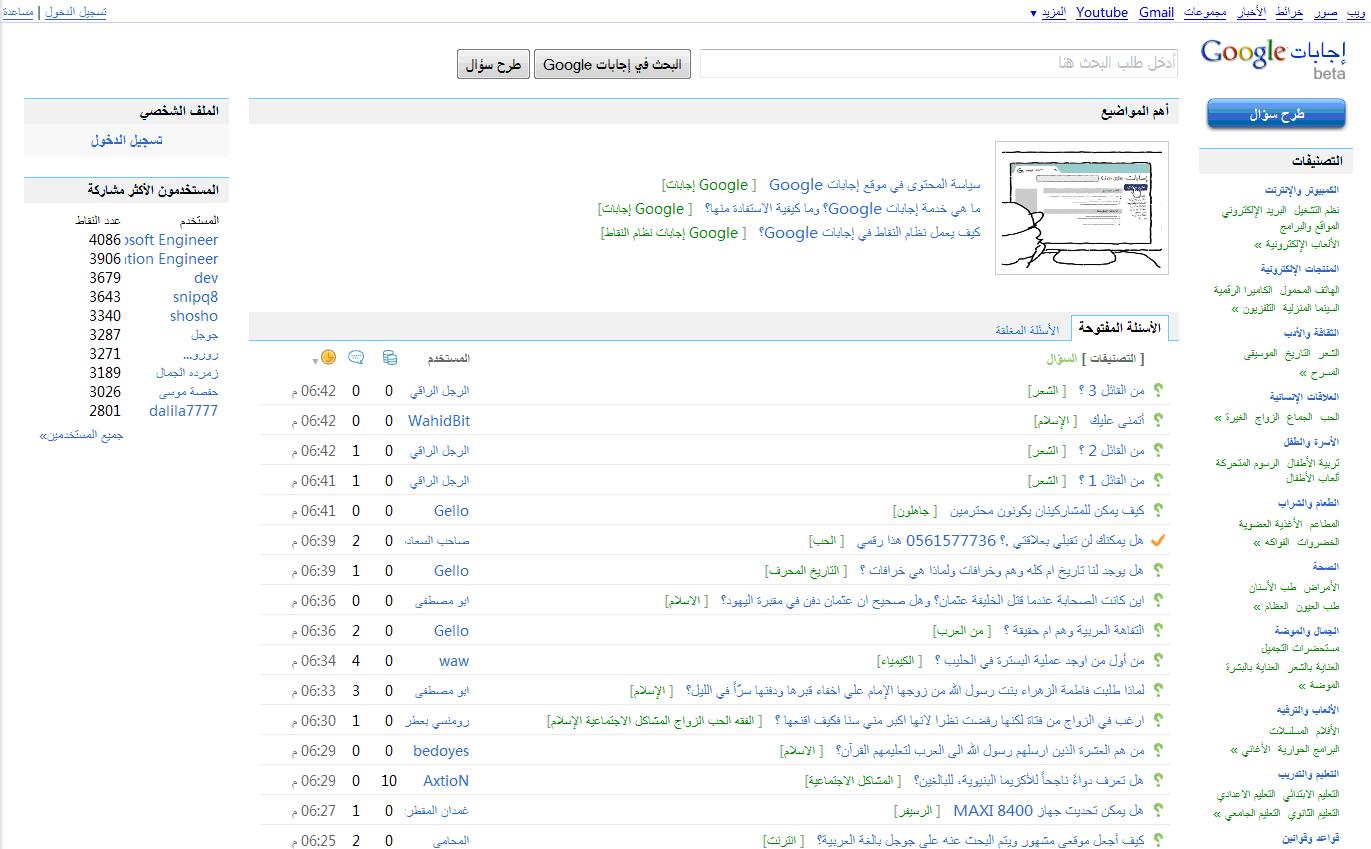This screenshot has width=1371, height=849.
Task: Open user 'WahidBit' profile in questions list
Action: (x=439, y=421)
